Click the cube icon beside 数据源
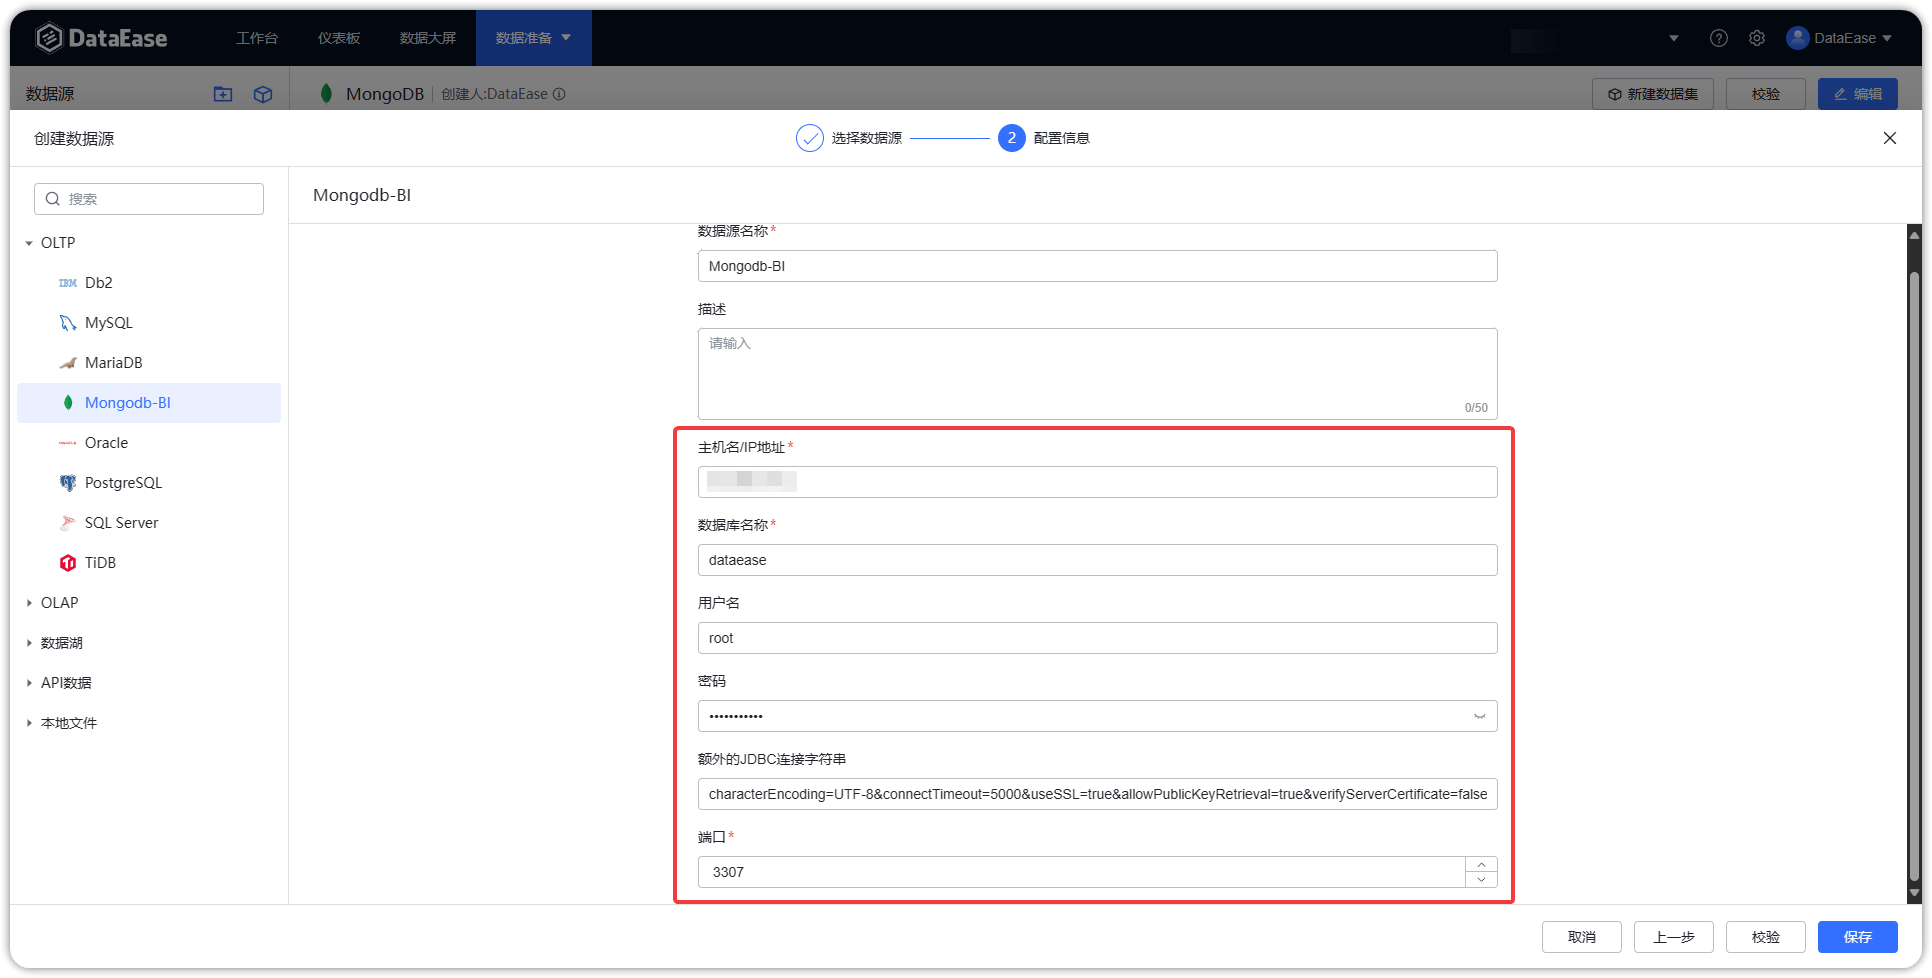 pos(263,94)
